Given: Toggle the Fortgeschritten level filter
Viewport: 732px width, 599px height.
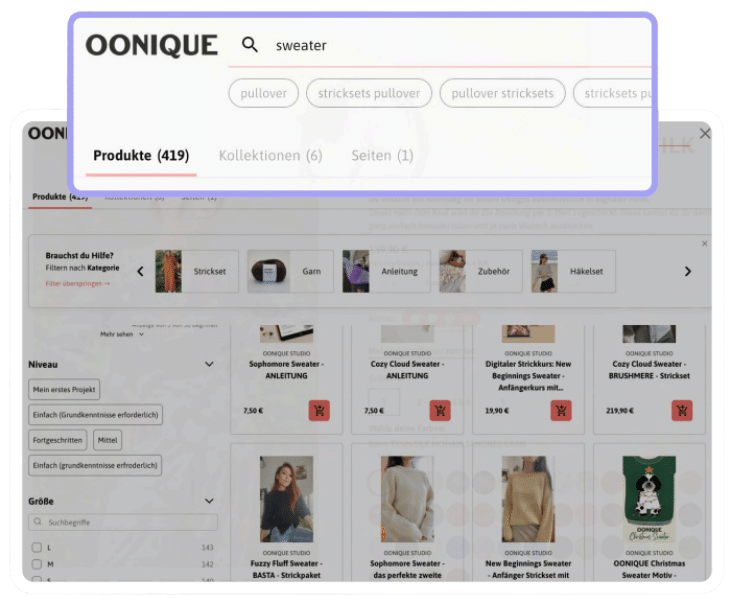Looking at the screenshot, I should [x=57, y=440].
